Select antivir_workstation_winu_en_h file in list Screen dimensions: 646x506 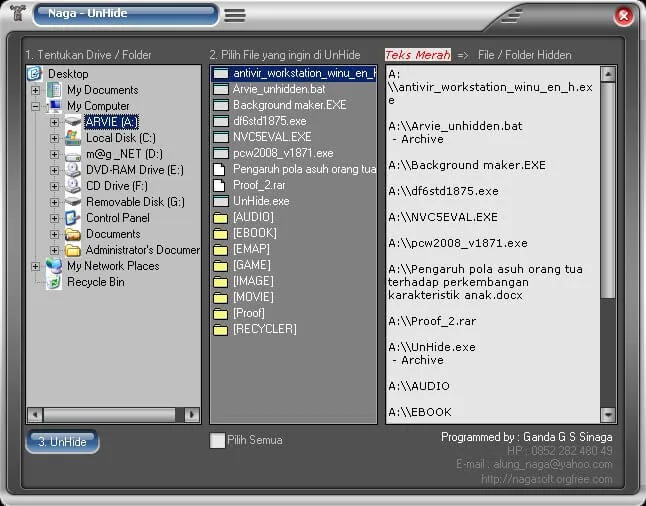(293, 73)
